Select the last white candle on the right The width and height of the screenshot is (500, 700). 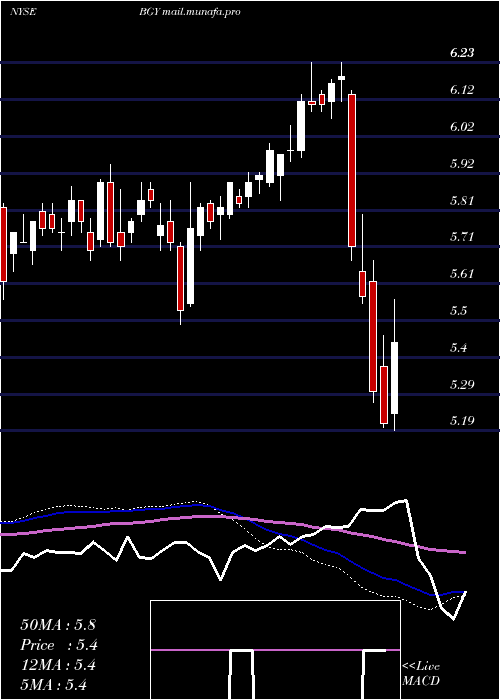pos(395,378)
